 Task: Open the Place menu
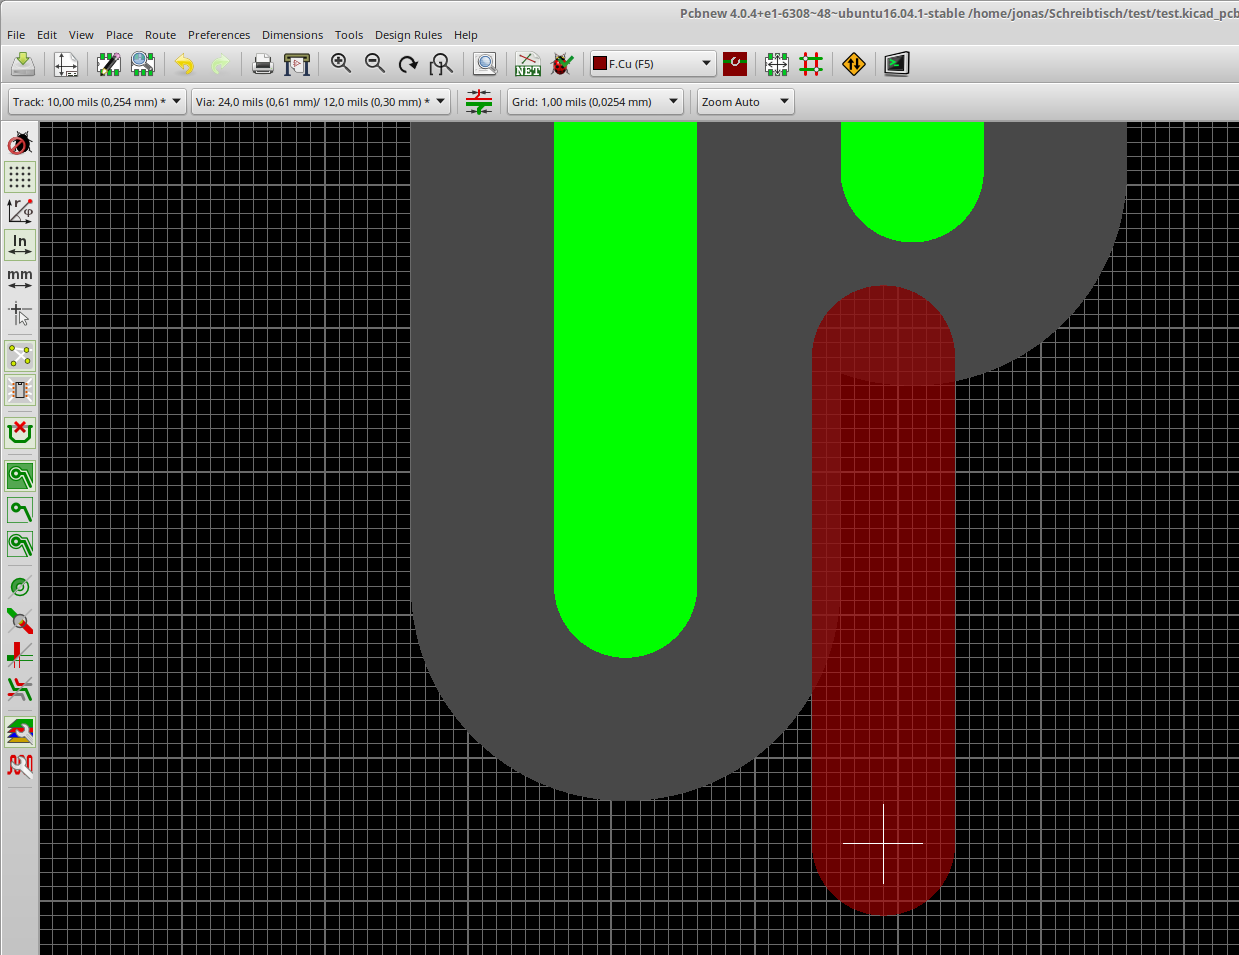pyautogui.click(x=120, y=35)
